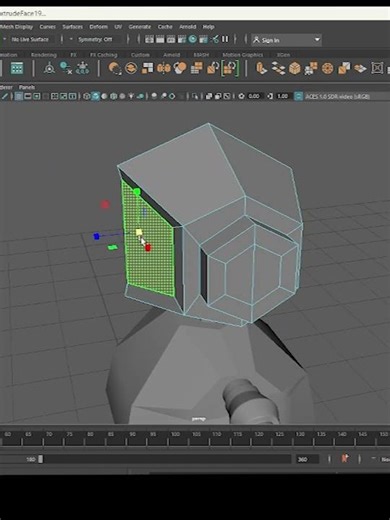Click the orange-and-white squares shelf icon

pyautogui.click(x=147, y=68)
